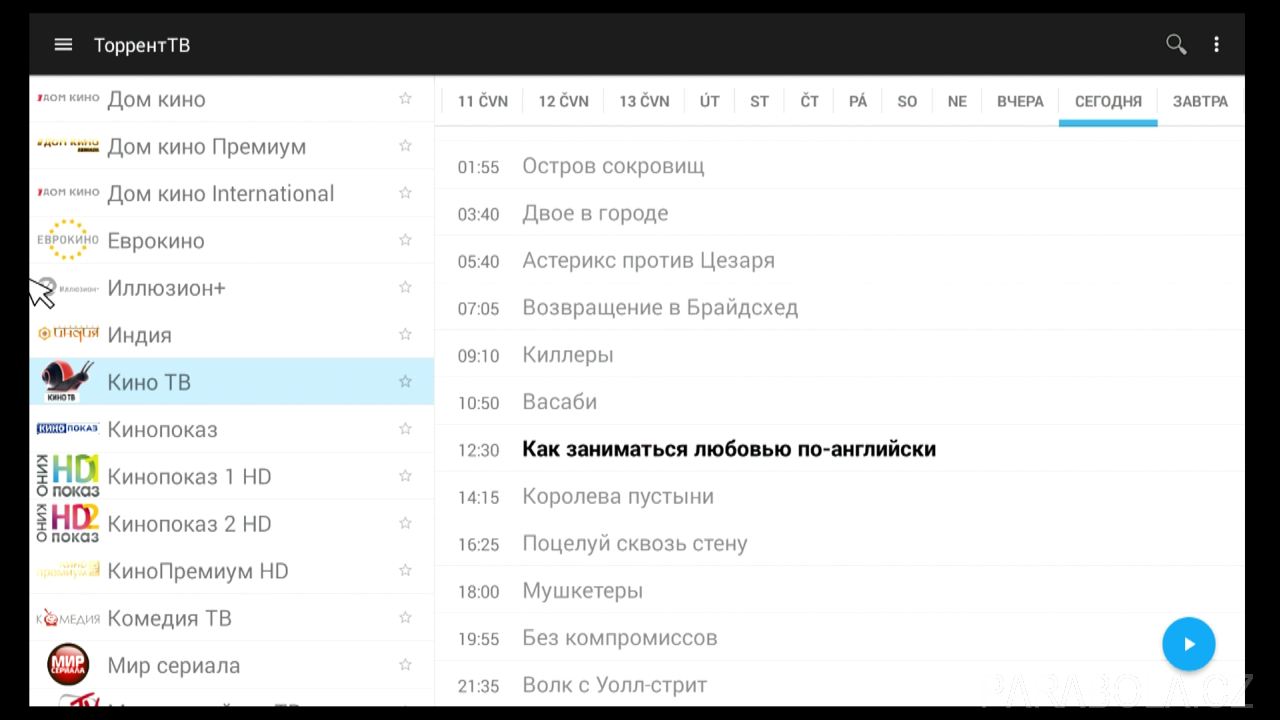Select the Иллюзион+ channel
1280x720 pixels.
click(x=232, y=288)
